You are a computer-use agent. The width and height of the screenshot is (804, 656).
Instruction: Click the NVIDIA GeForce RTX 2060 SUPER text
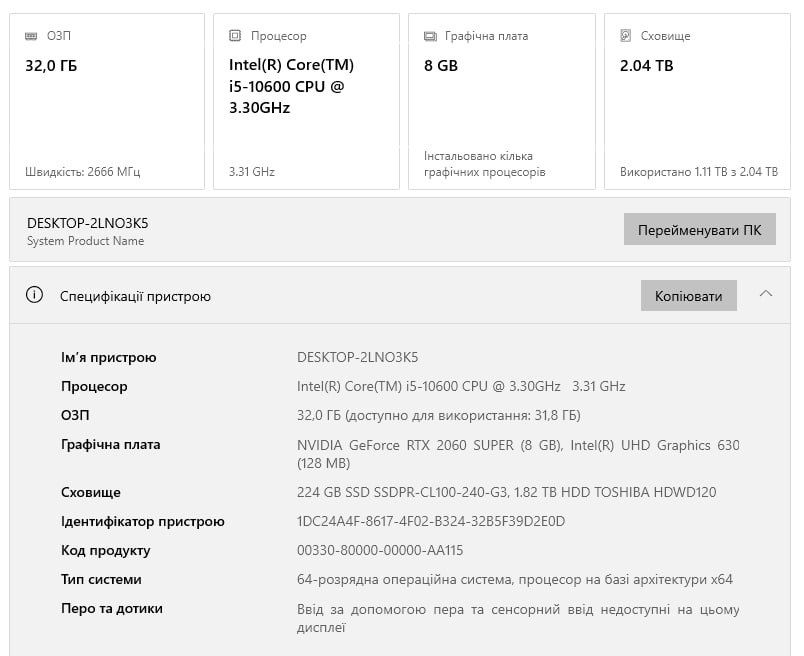click(x=430, y=445)
